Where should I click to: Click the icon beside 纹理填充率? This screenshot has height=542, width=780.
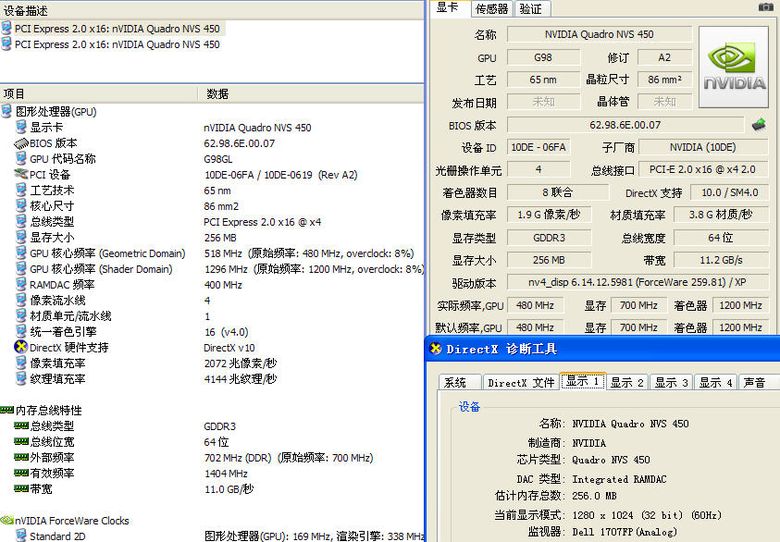[x=21, y=378]
